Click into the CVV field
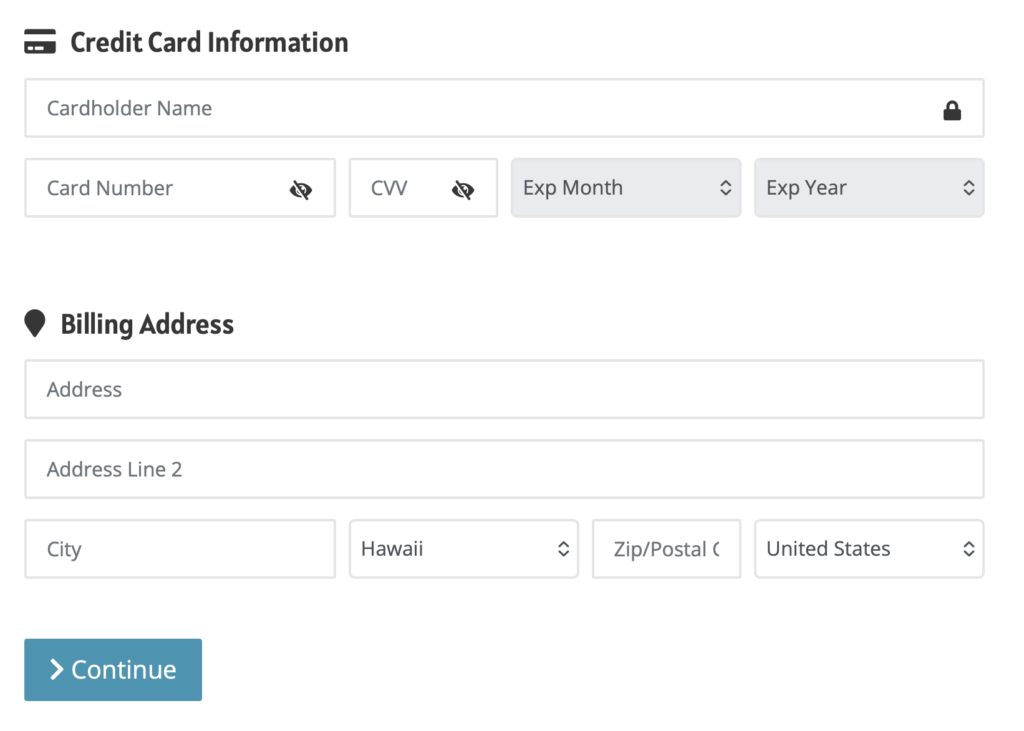Viewport: 1024px width, 731px height. 423,188
